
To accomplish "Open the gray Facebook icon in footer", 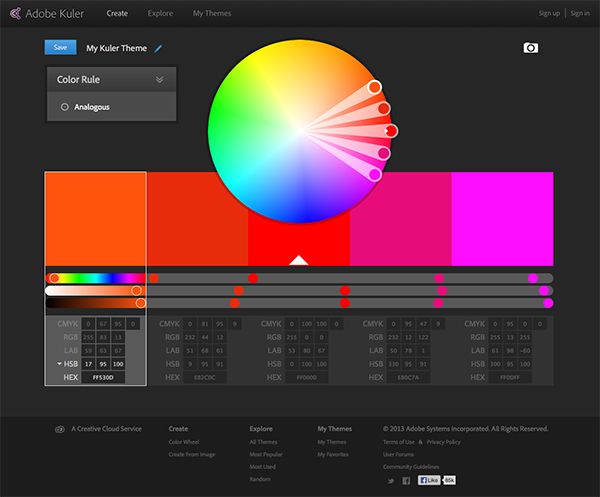I will pyautogui.click(x=406, y=481).
